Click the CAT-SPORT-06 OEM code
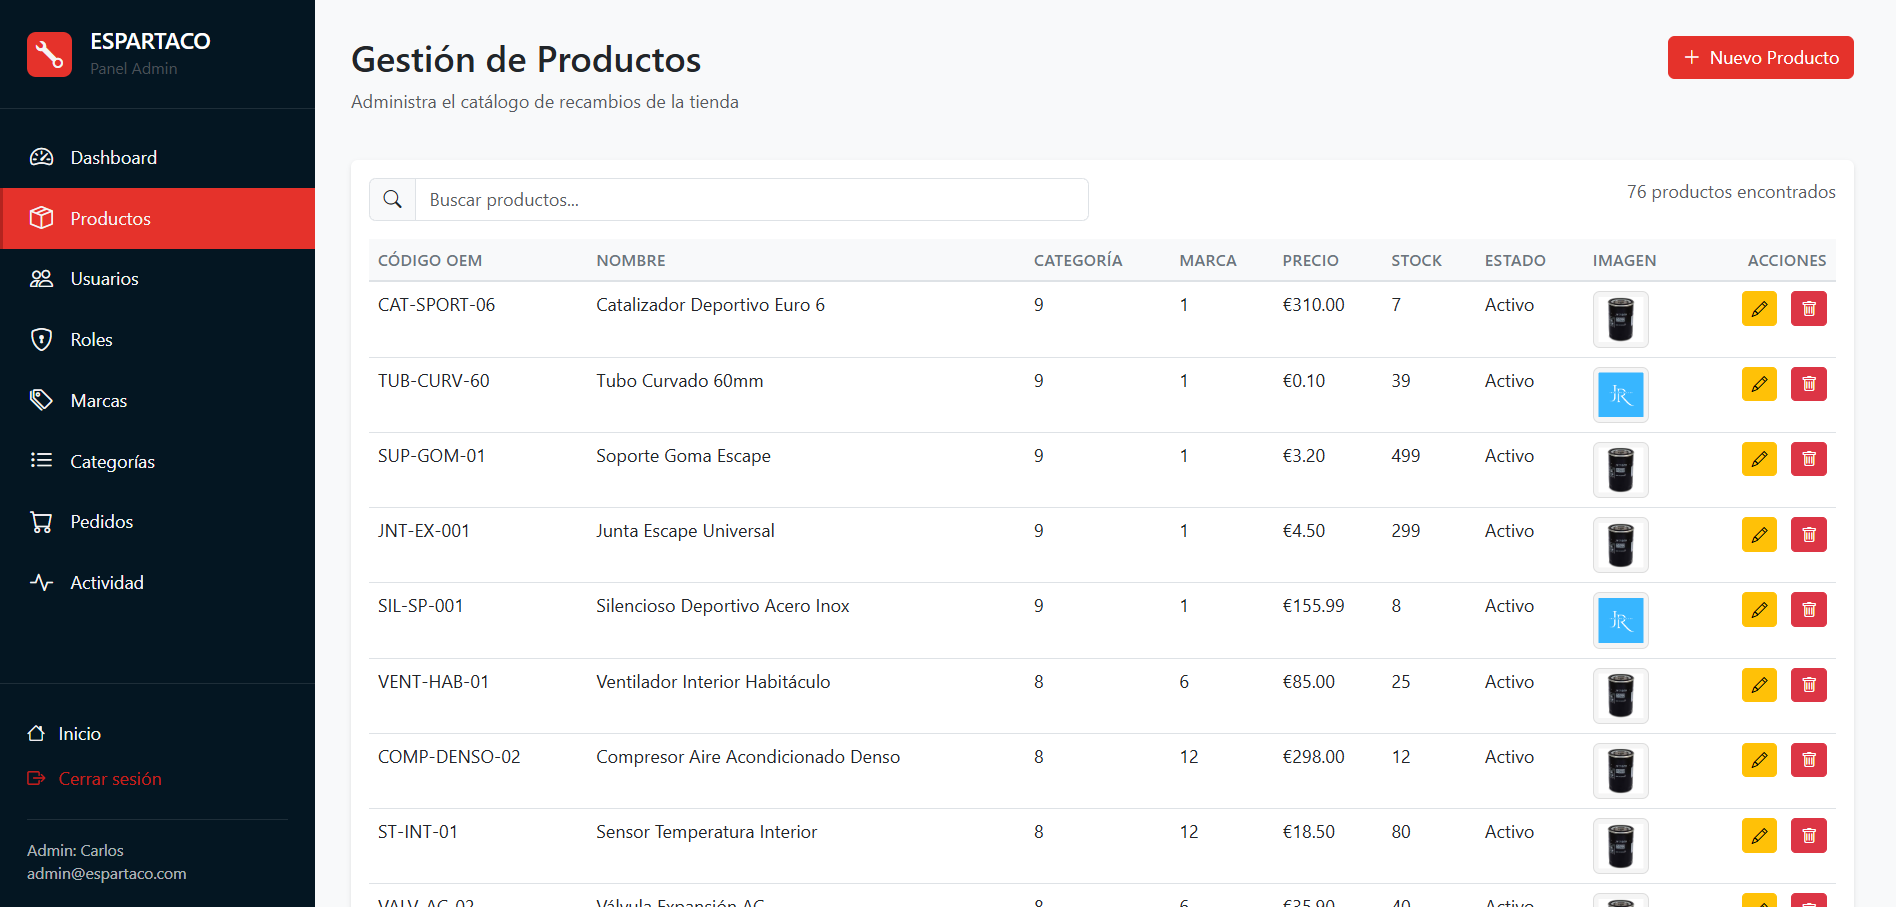Viewport: 1896px width, 907px height. click(x=436, y=305)
